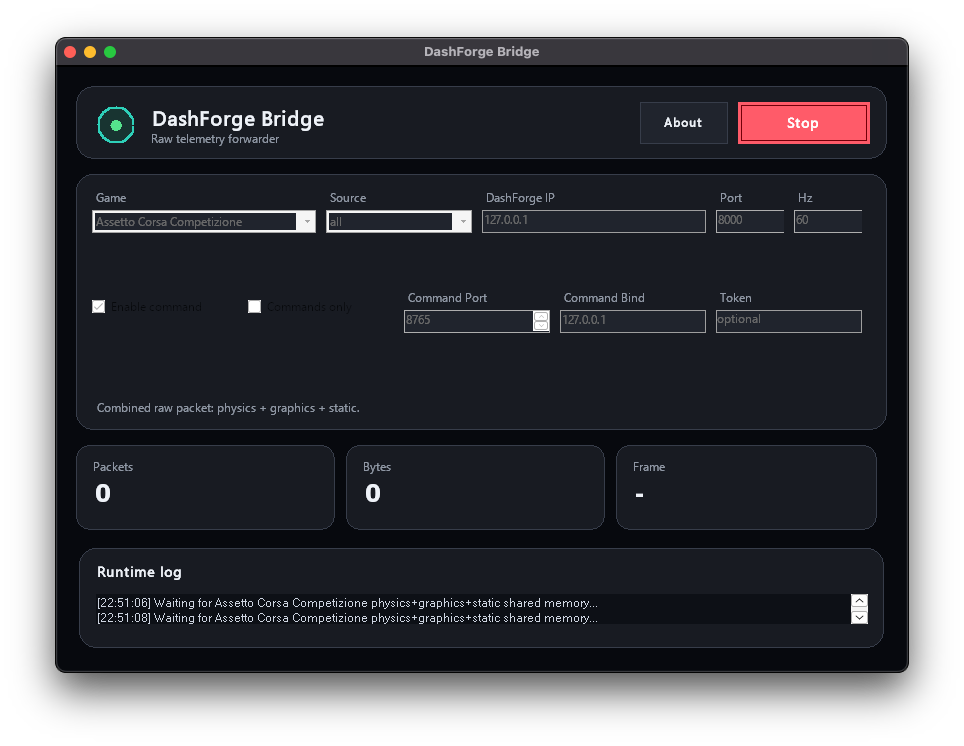Open the About dialog

coord(683,123)
